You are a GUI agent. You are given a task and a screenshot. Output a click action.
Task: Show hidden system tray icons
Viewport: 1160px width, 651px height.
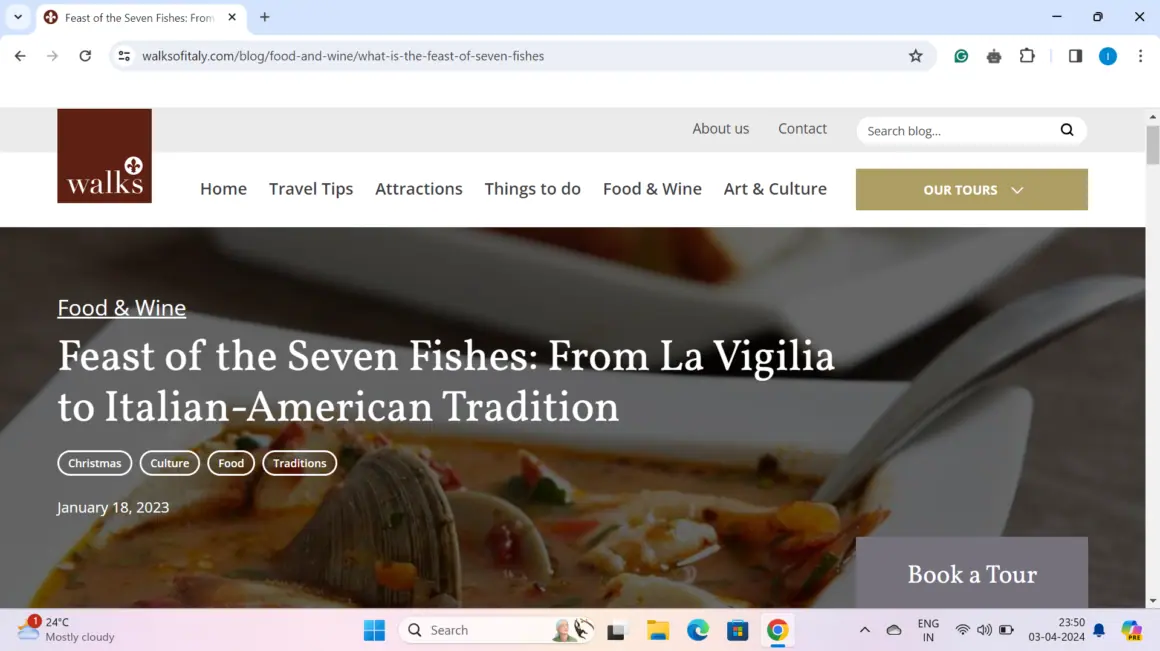(x=864, y=630)
